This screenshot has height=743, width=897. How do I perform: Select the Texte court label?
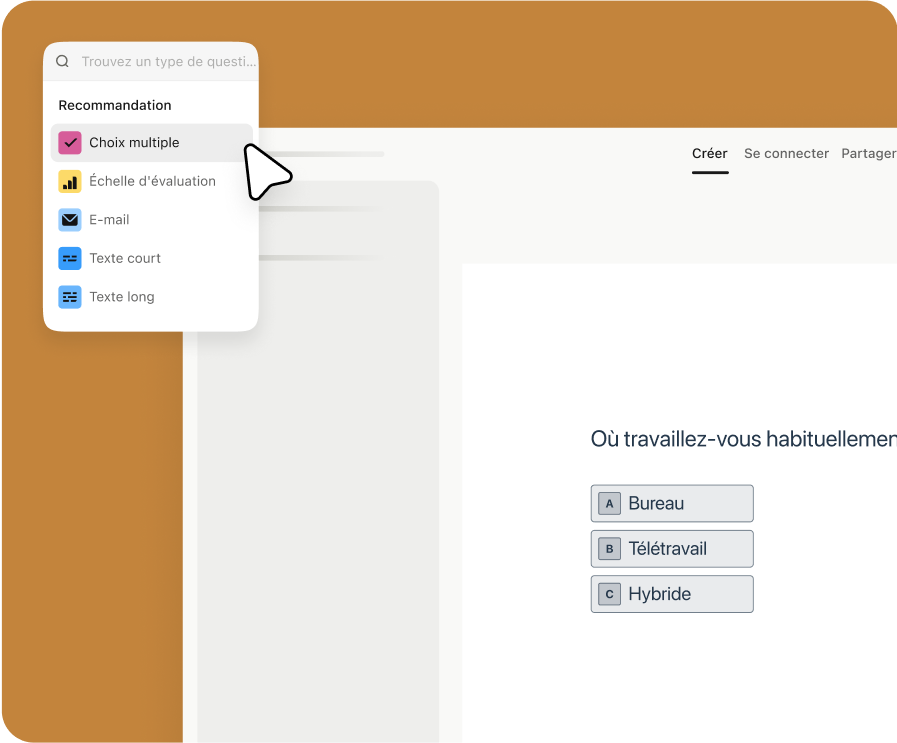coord(125,258)
